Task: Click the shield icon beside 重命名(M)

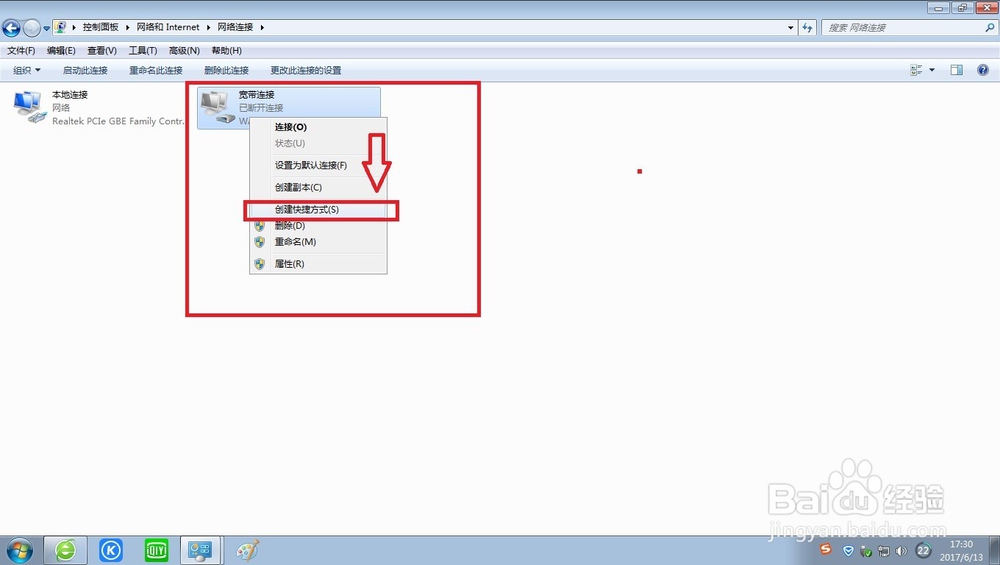Action: click(260, 242)
